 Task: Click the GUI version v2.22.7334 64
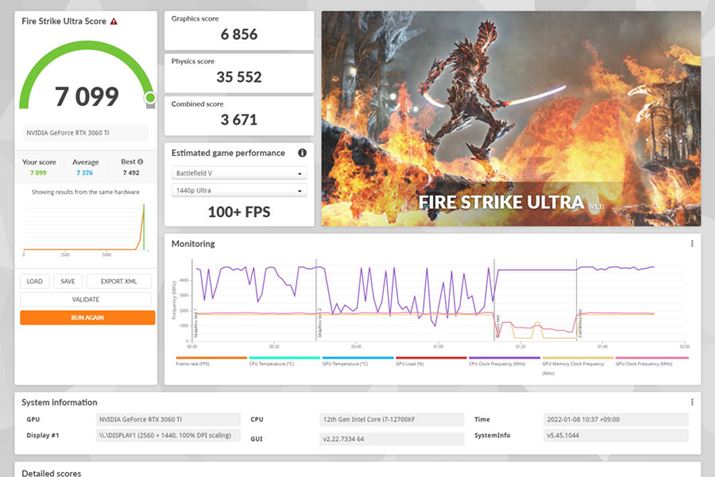pyautogui.click(x=392, y=439)
